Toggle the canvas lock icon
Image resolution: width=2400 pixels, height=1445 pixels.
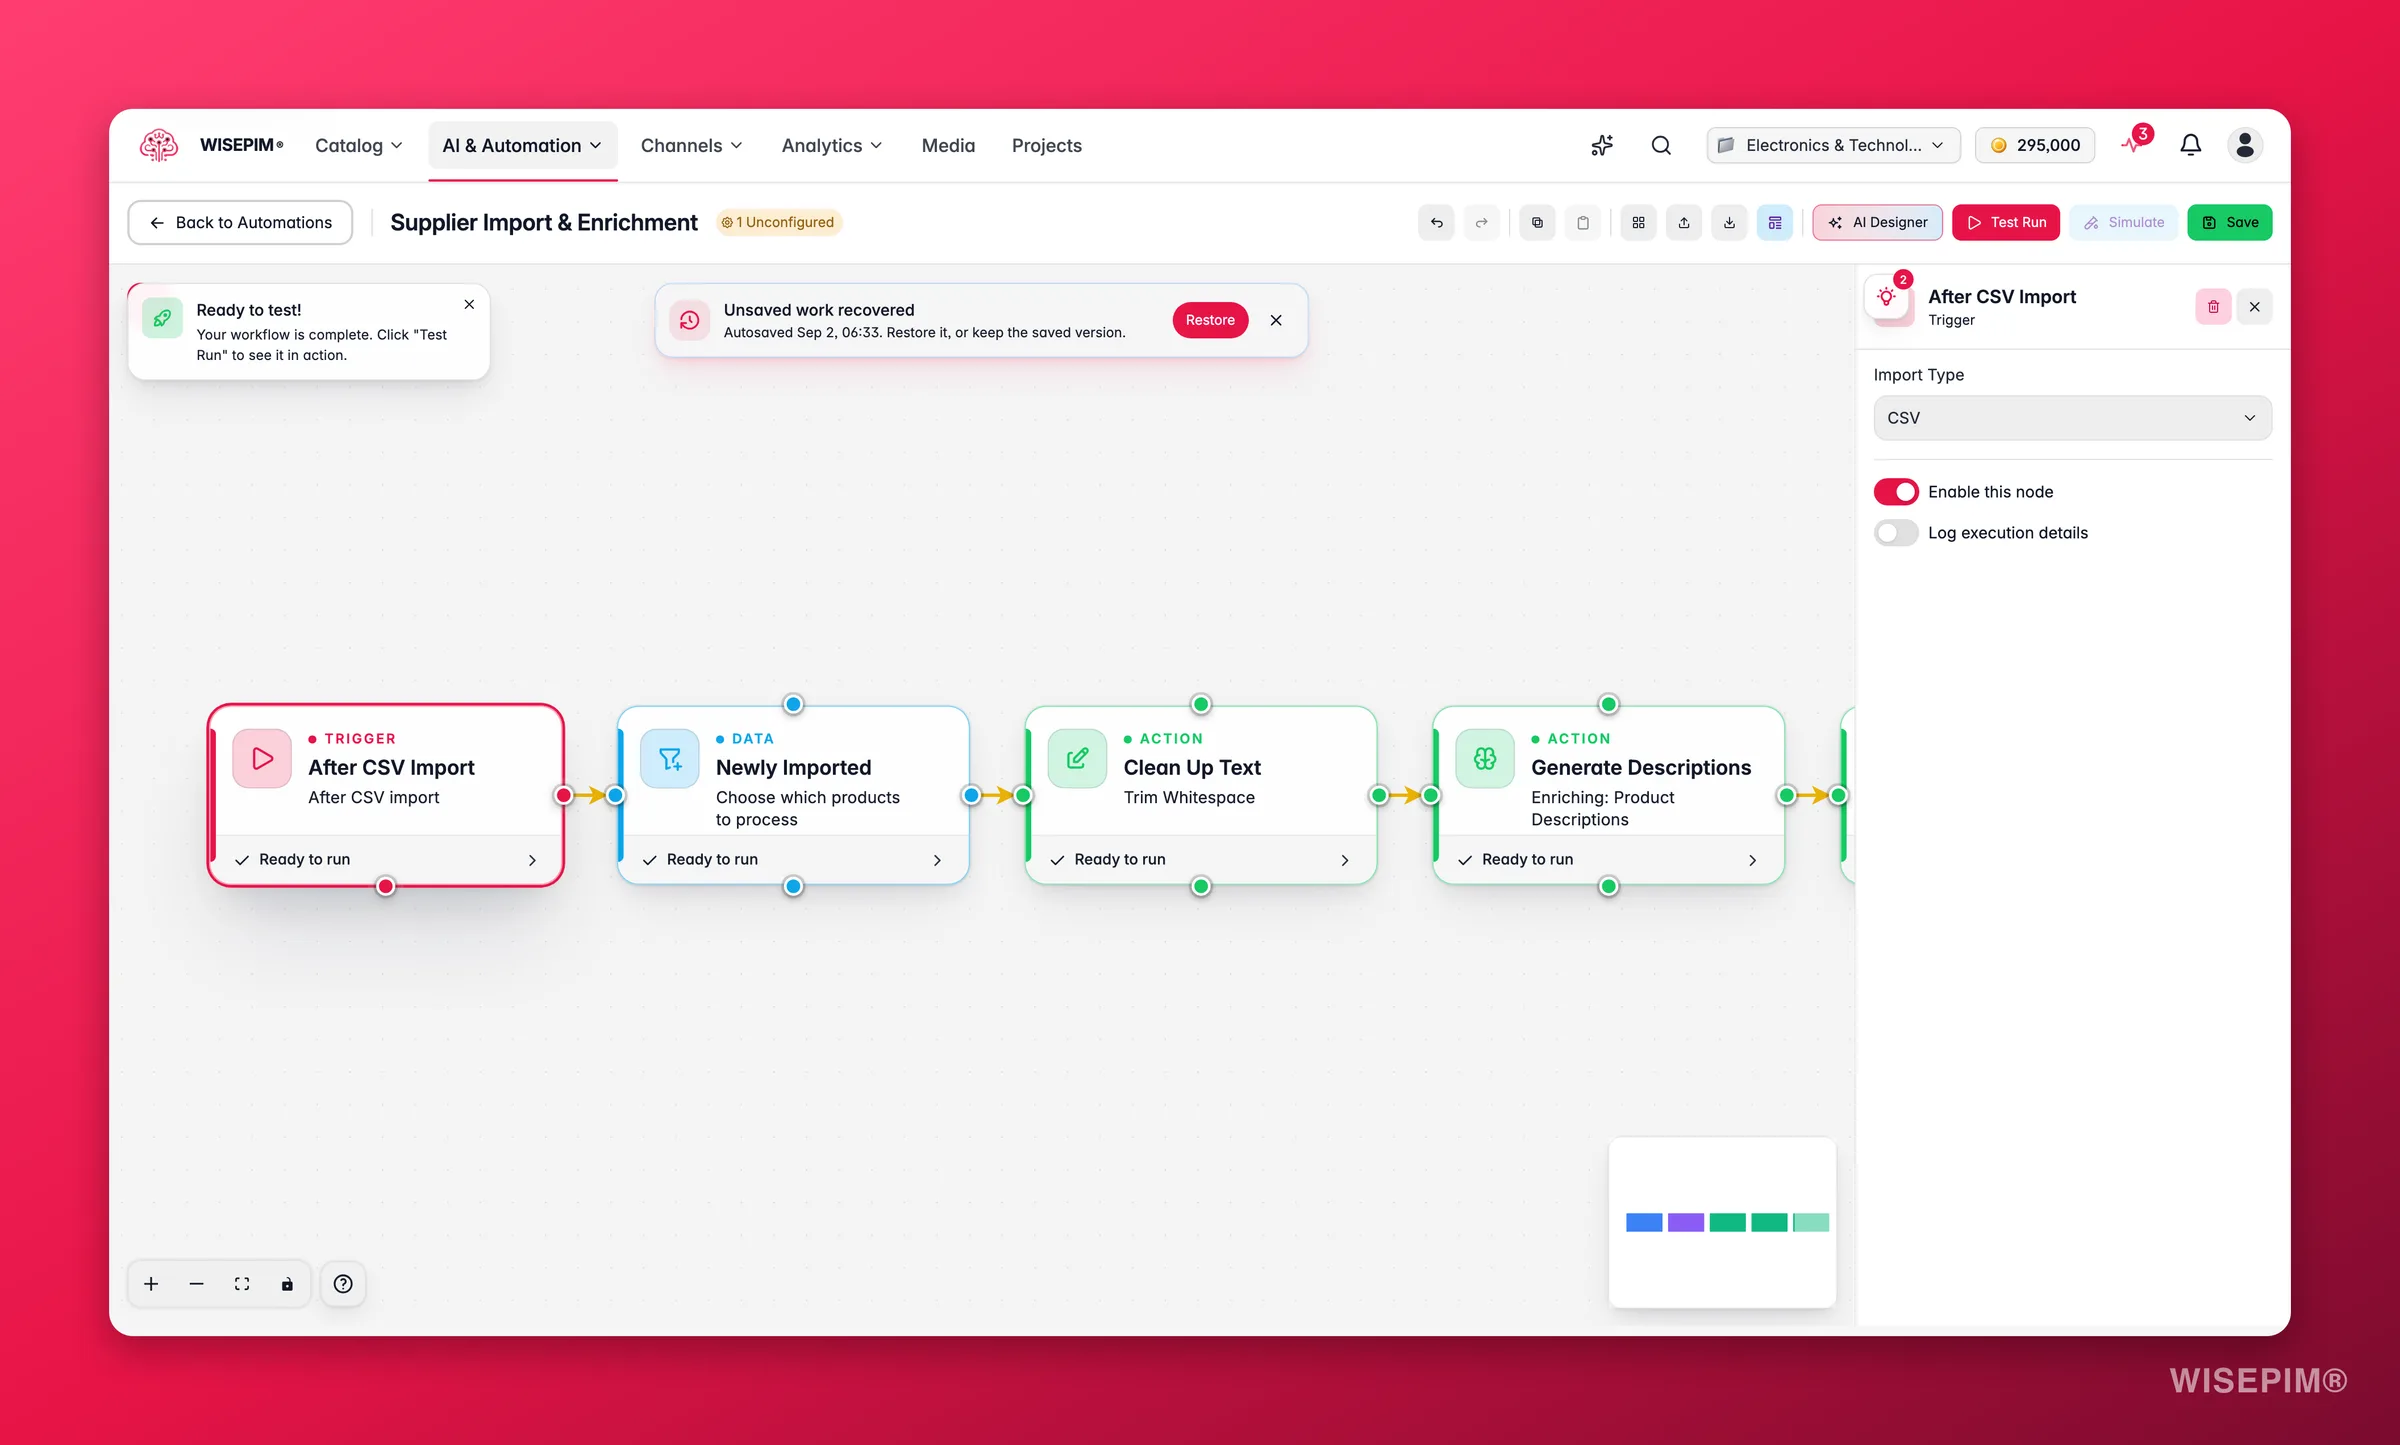(x=287, y=1284)
